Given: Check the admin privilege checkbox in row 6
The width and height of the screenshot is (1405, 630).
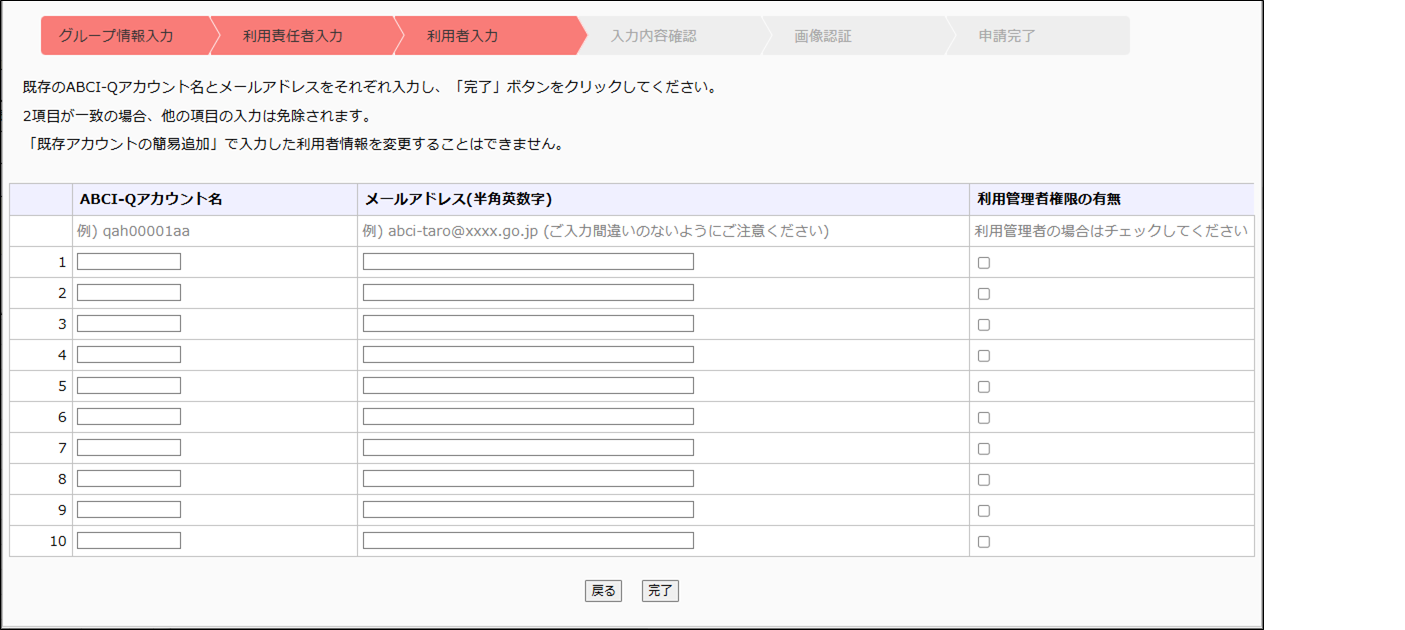Looking at the screenshot, I should pos(984,418).
